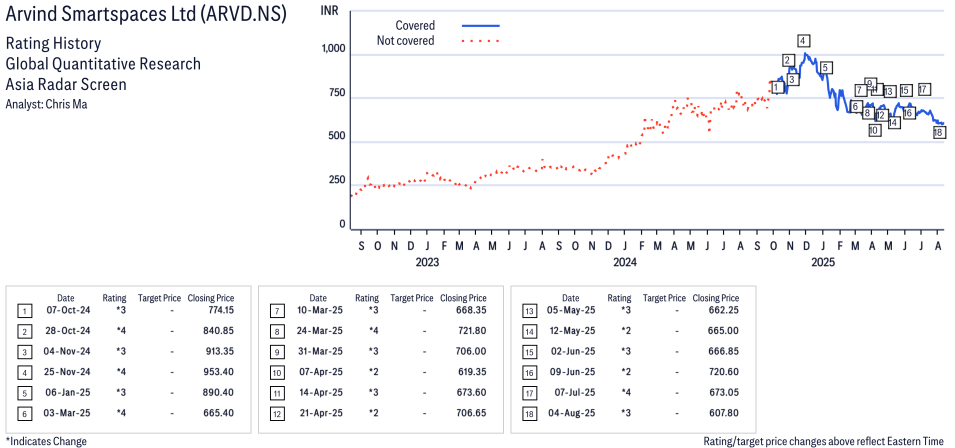
Task: Select the '1,000' y-axis label
Action: [333, 49]
